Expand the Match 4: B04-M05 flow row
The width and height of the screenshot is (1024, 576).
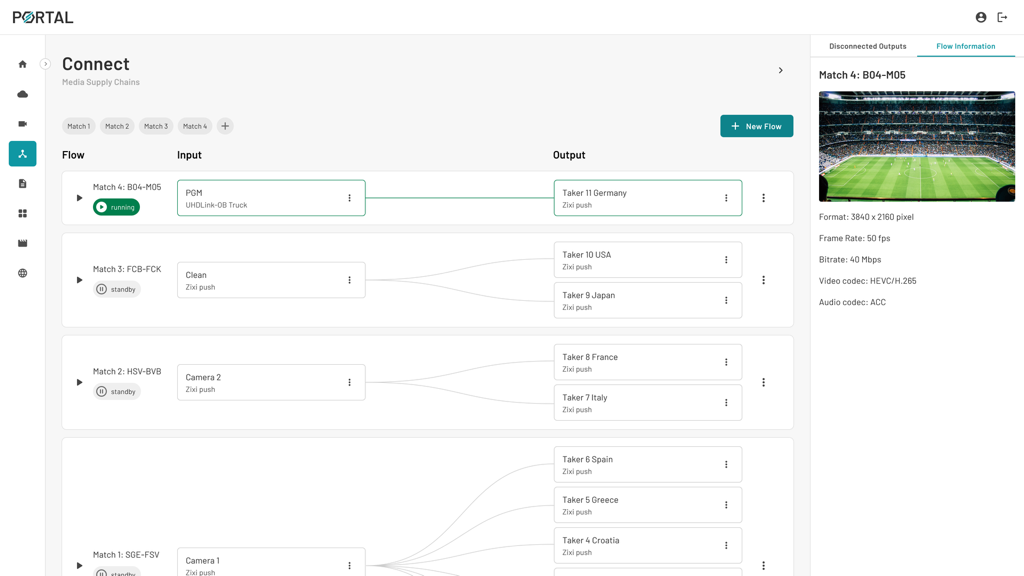79,198
